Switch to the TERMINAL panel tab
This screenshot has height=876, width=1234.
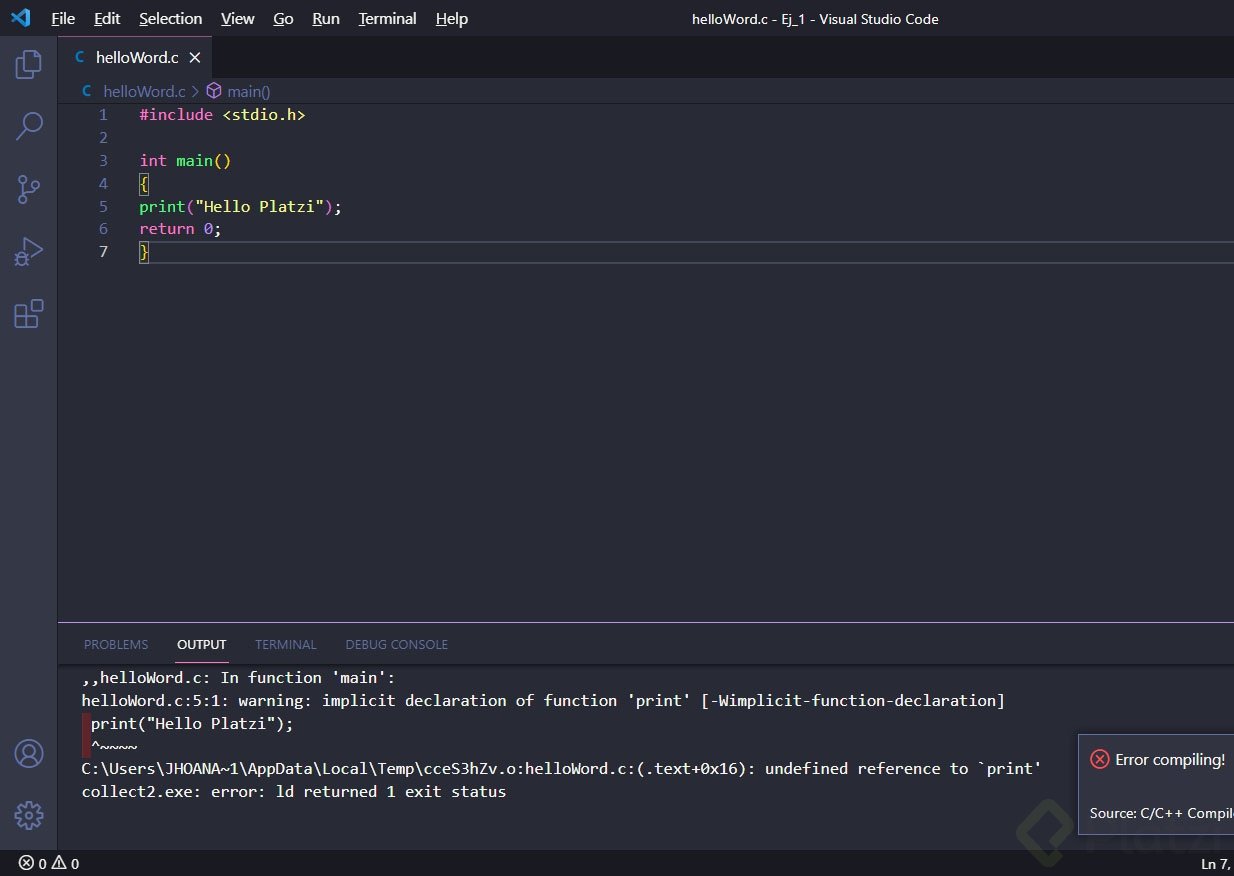pyautogui.click(x=285, y=645)
